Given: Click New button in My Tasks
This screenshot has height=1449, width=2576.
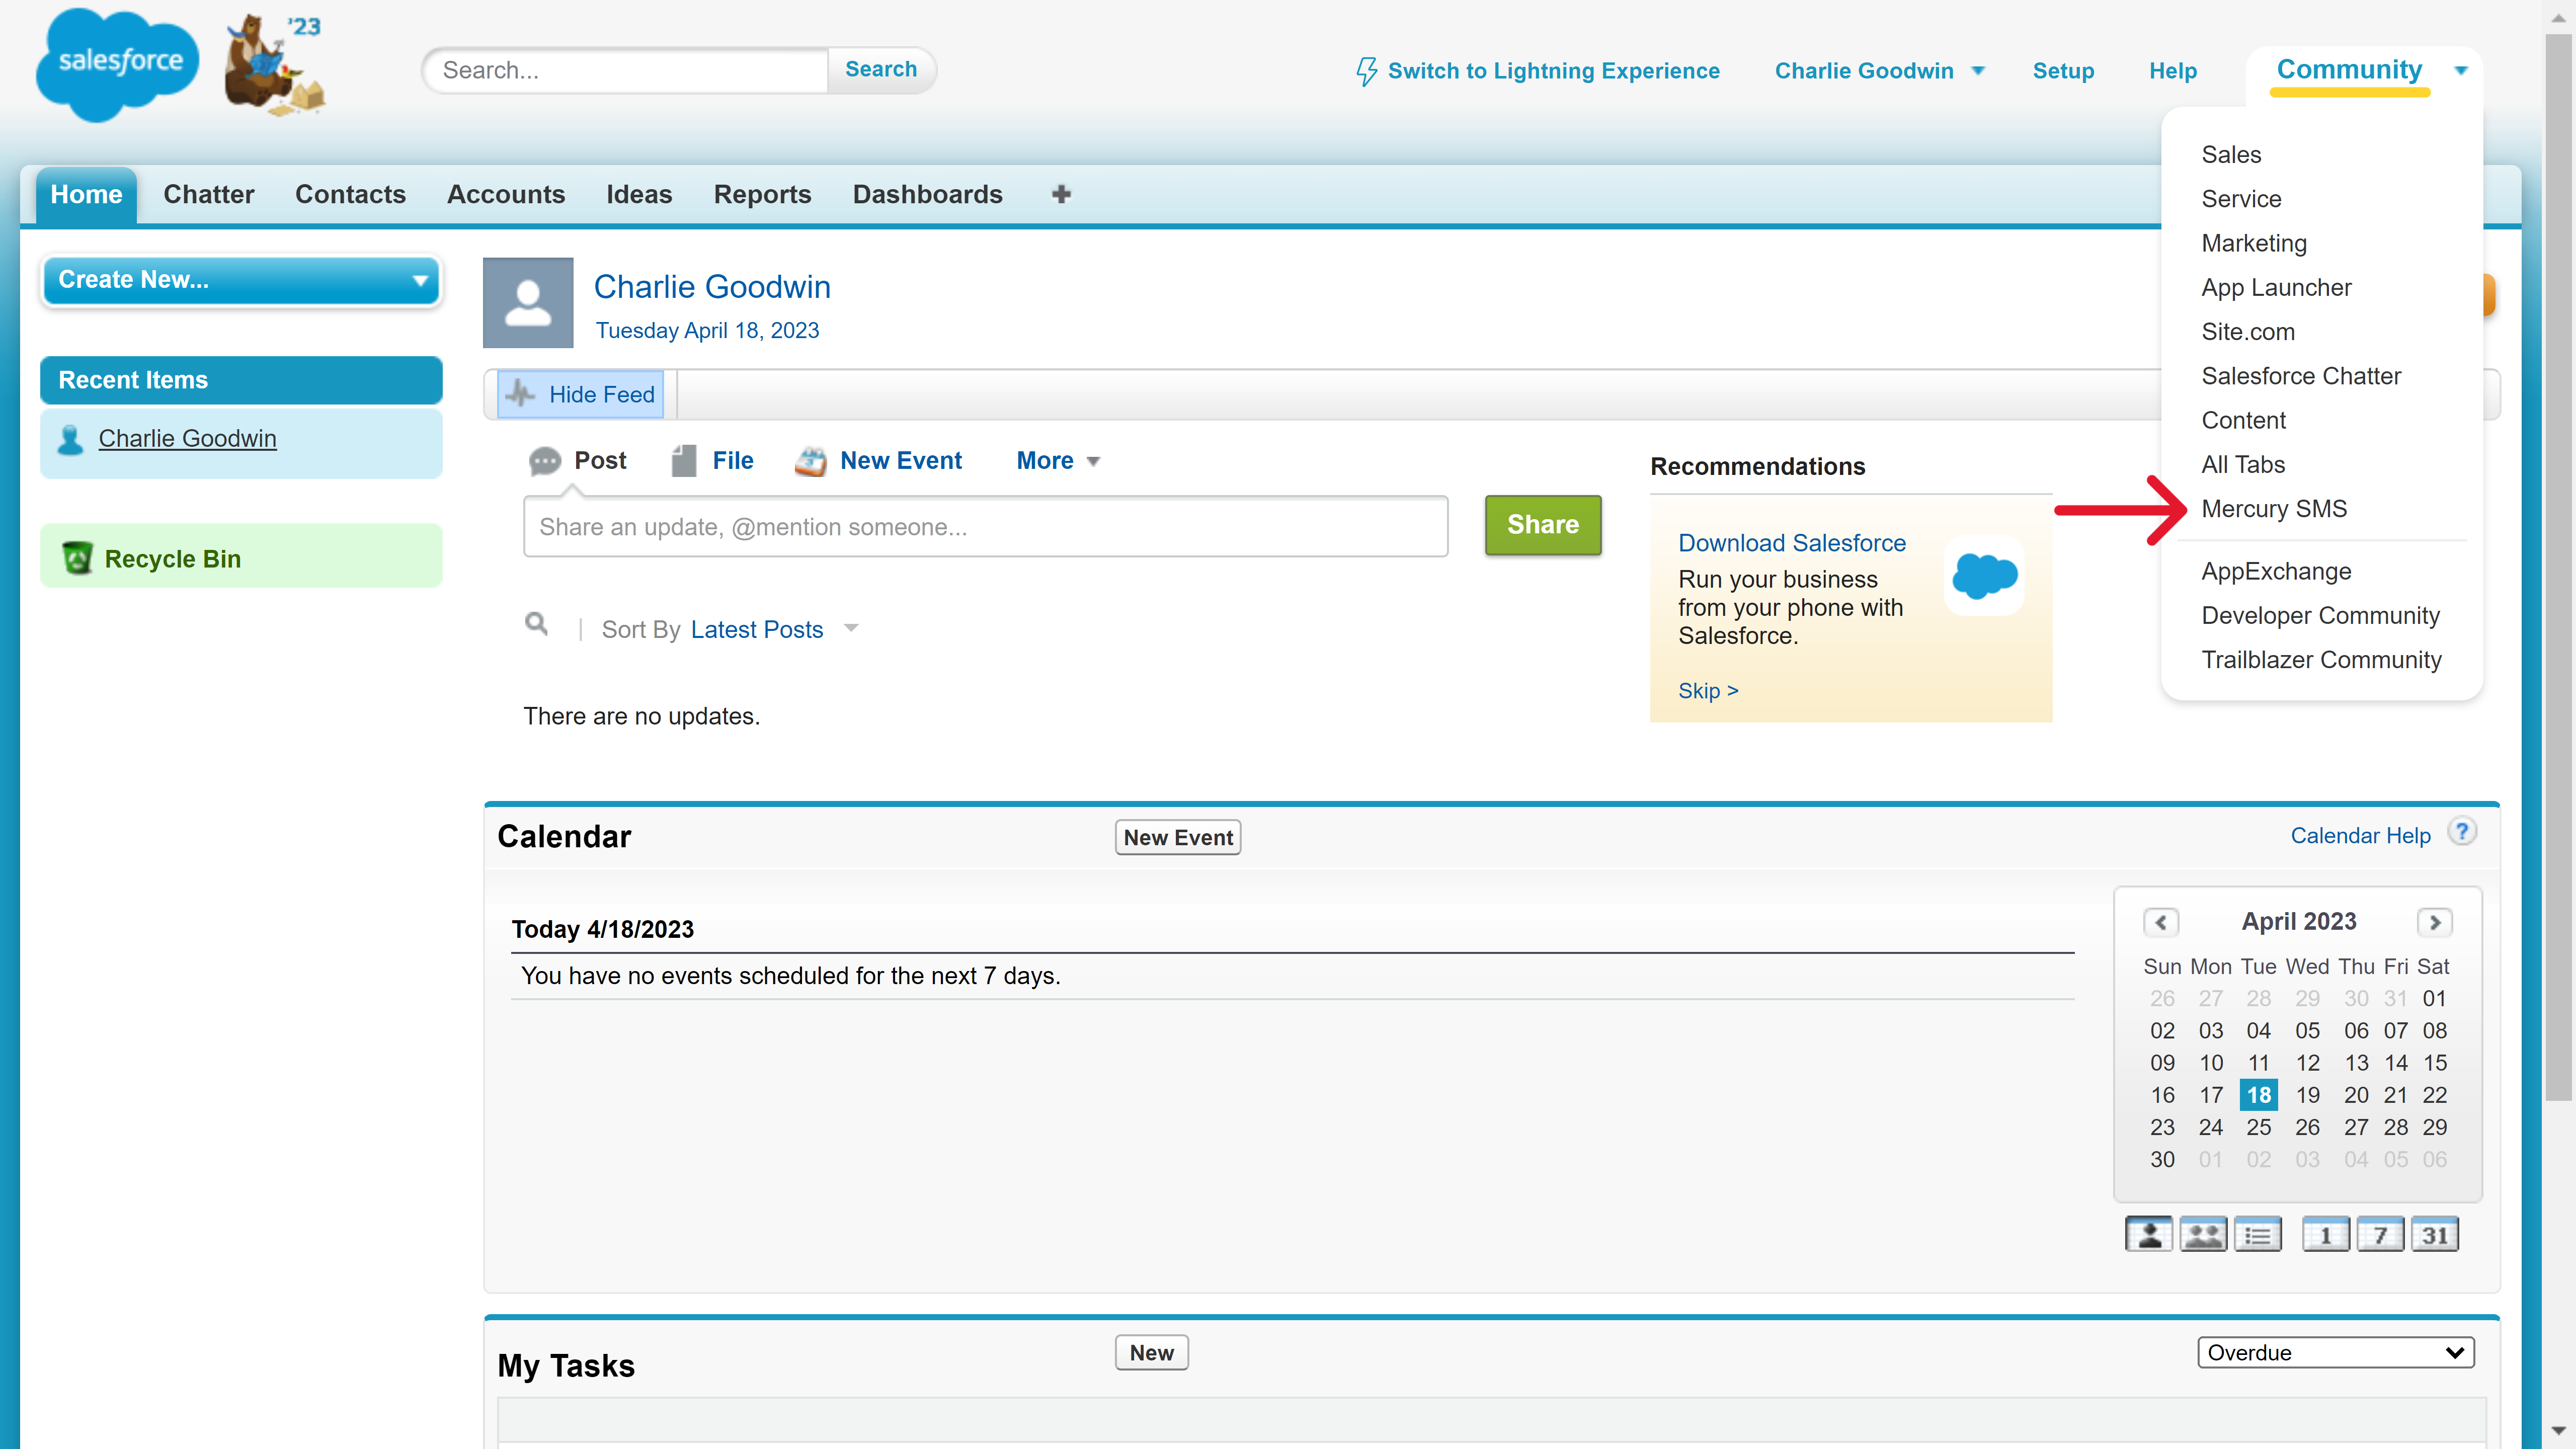Looking at the screenshot, I should 1152,1353.
